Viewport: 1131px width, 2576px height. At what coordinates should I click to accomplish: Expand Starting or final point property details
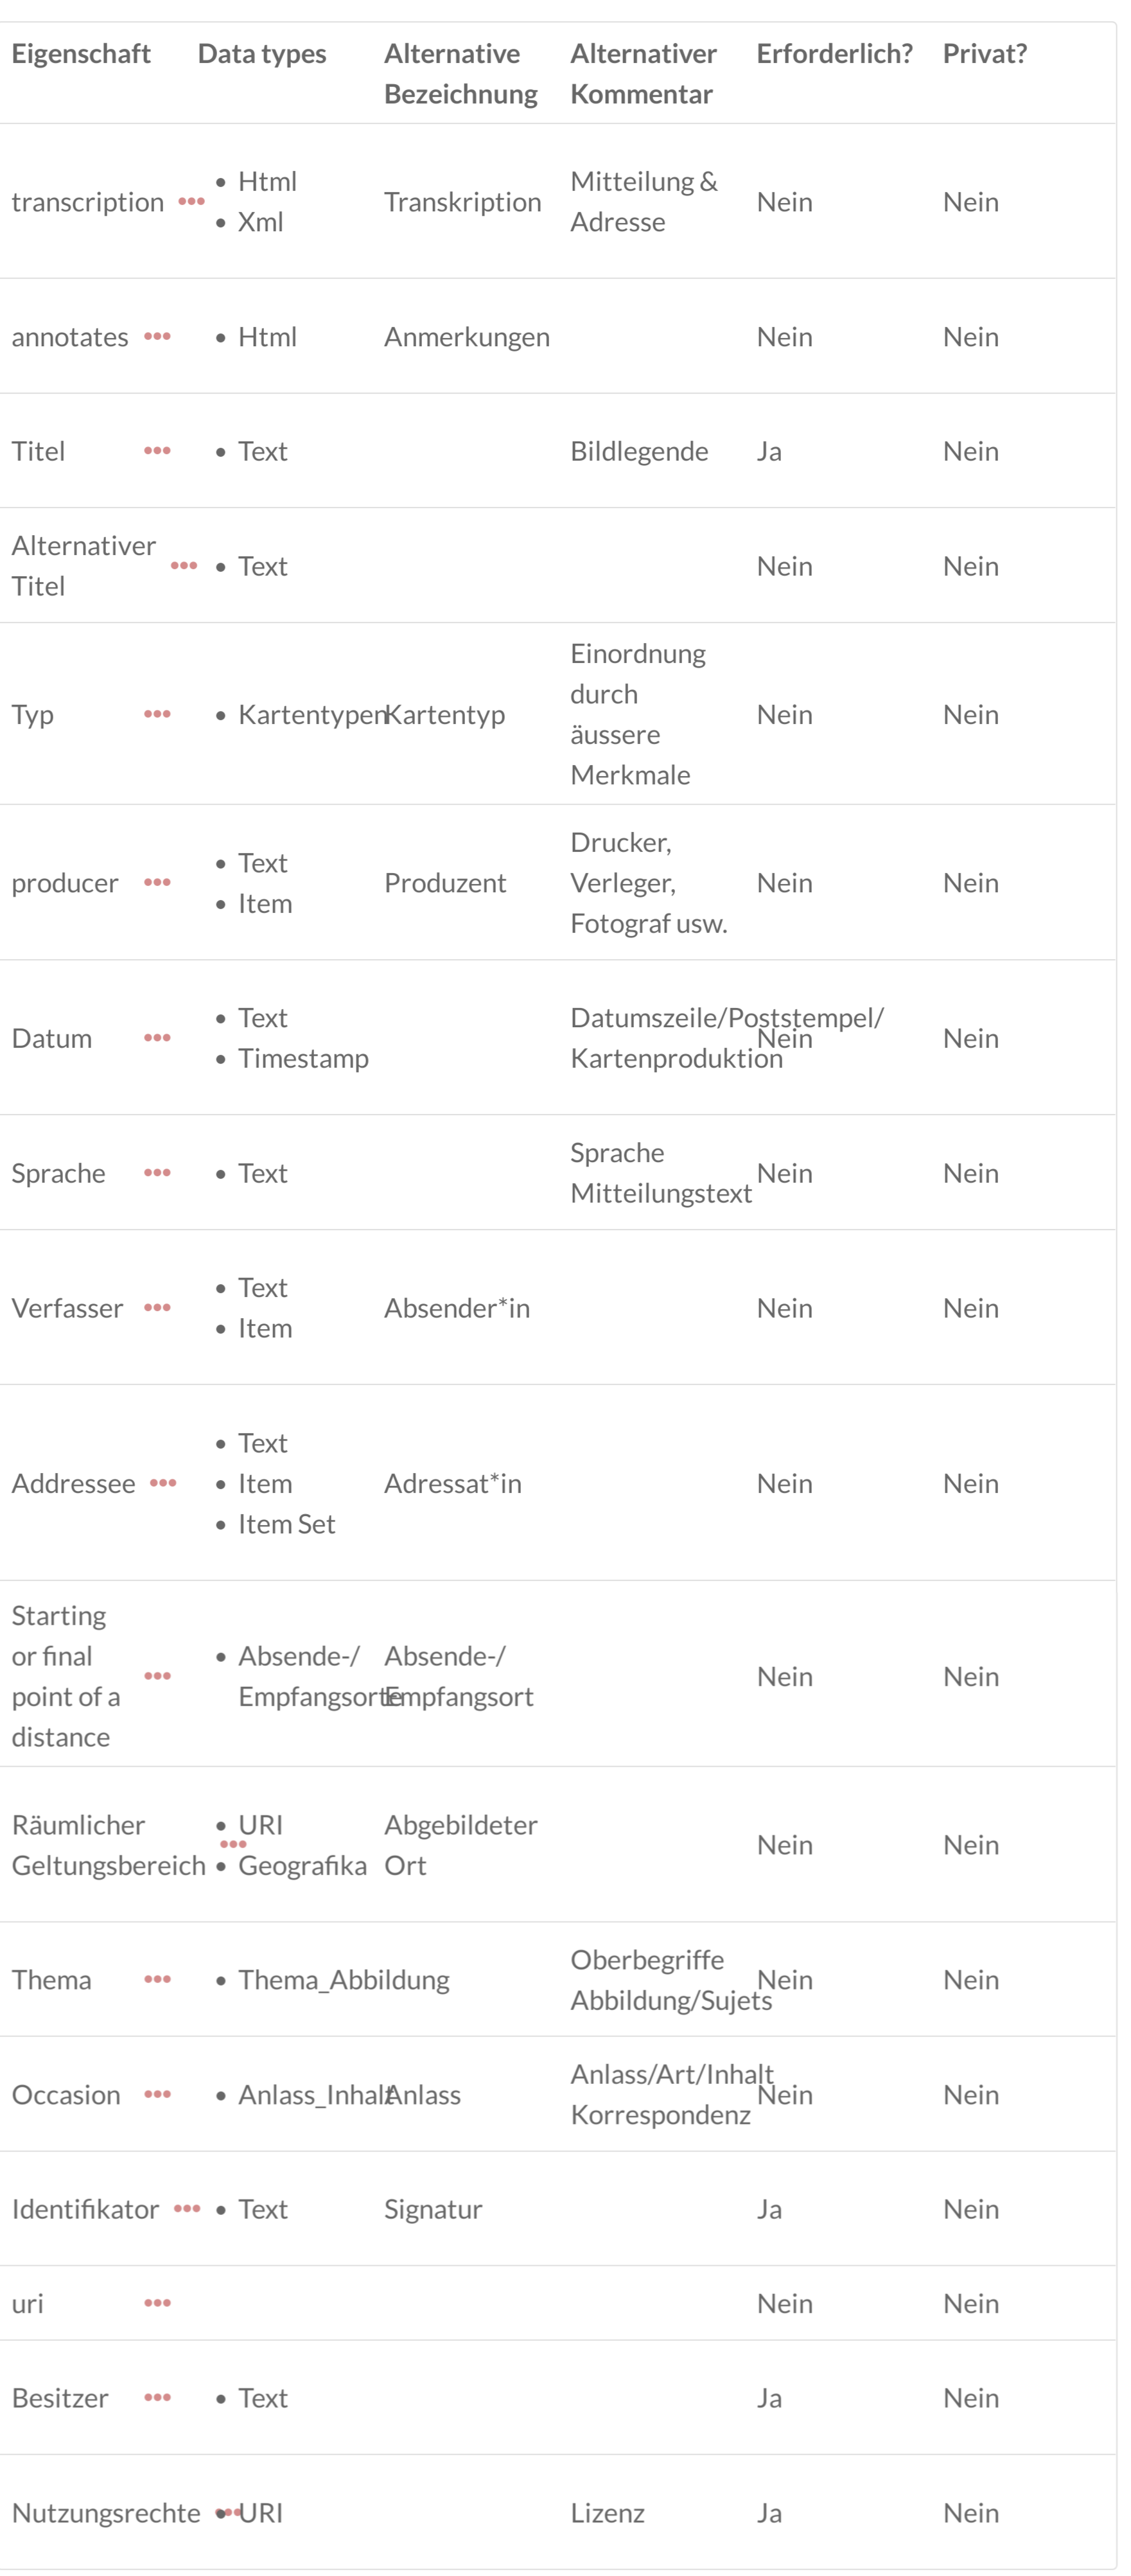tap(157, 1675)
